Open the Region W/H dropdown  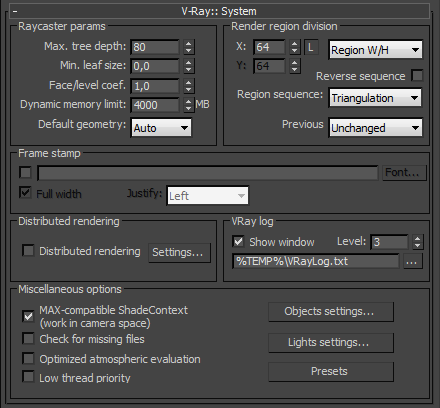point(375,50)
